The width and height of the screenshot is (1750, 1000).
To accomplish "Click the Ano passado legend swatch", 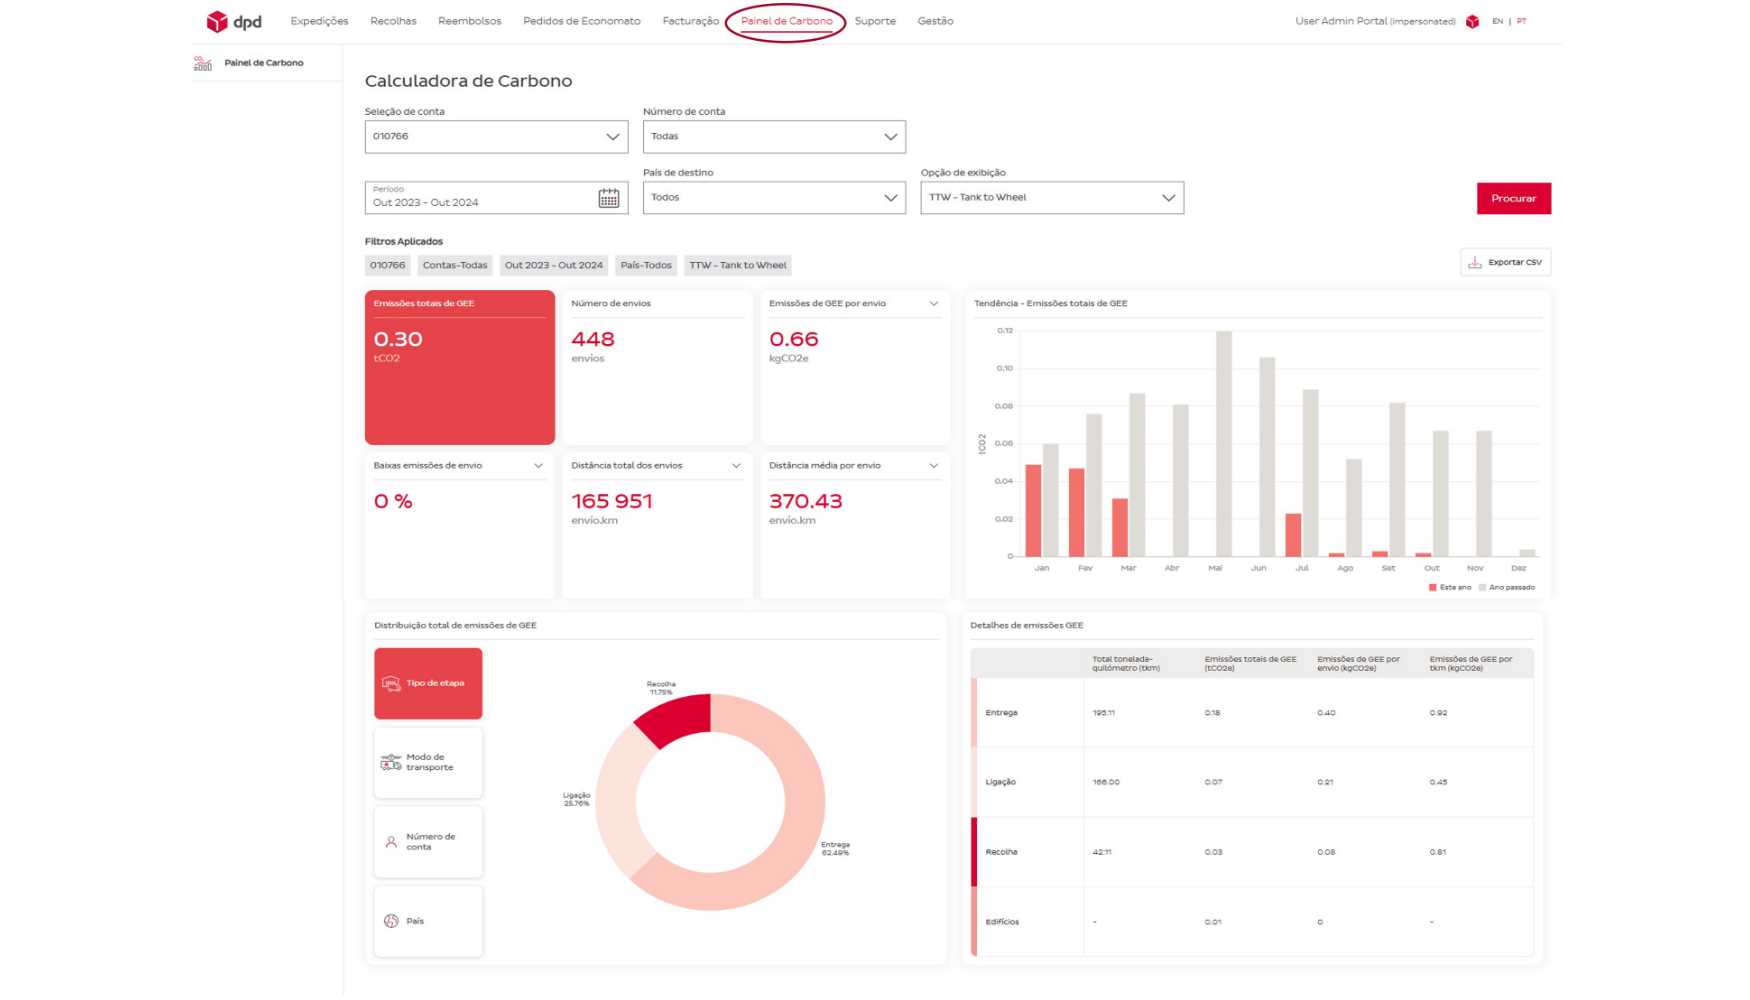I will pos(1482,588).
